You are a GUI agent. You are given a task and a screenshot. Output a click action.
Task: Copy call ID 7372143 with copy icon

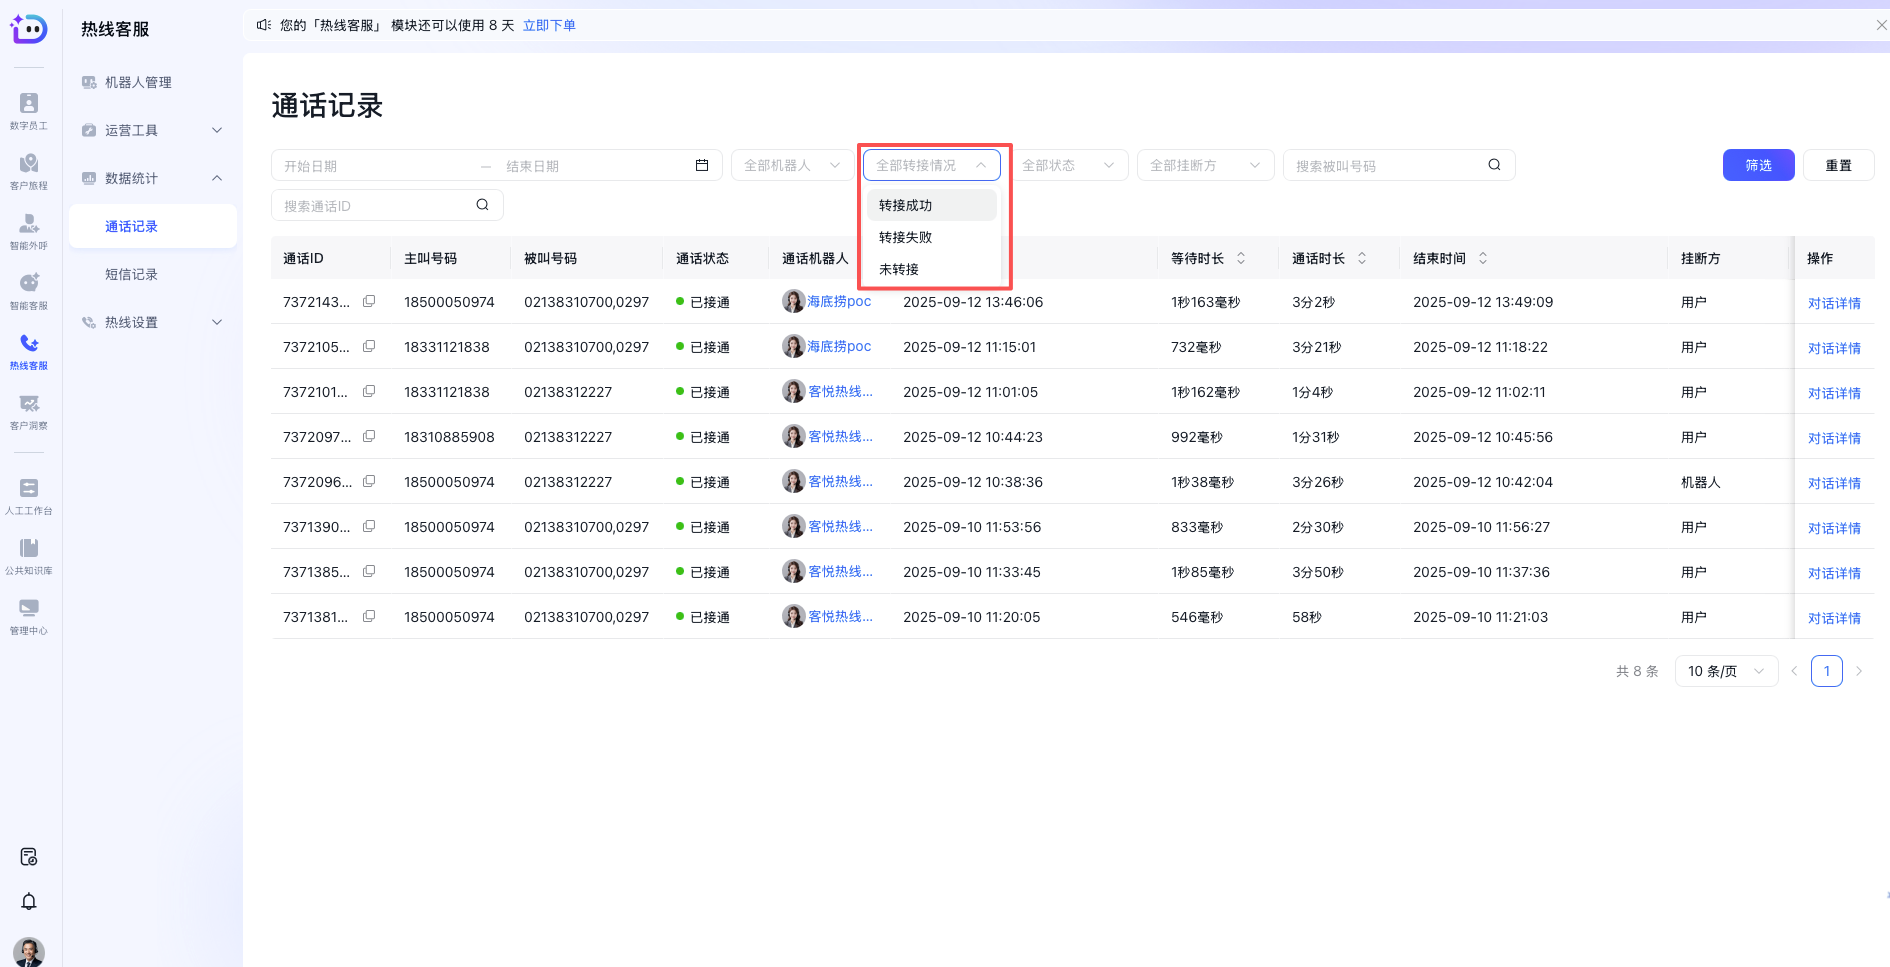pyautogui.click(x=369, y=301)
